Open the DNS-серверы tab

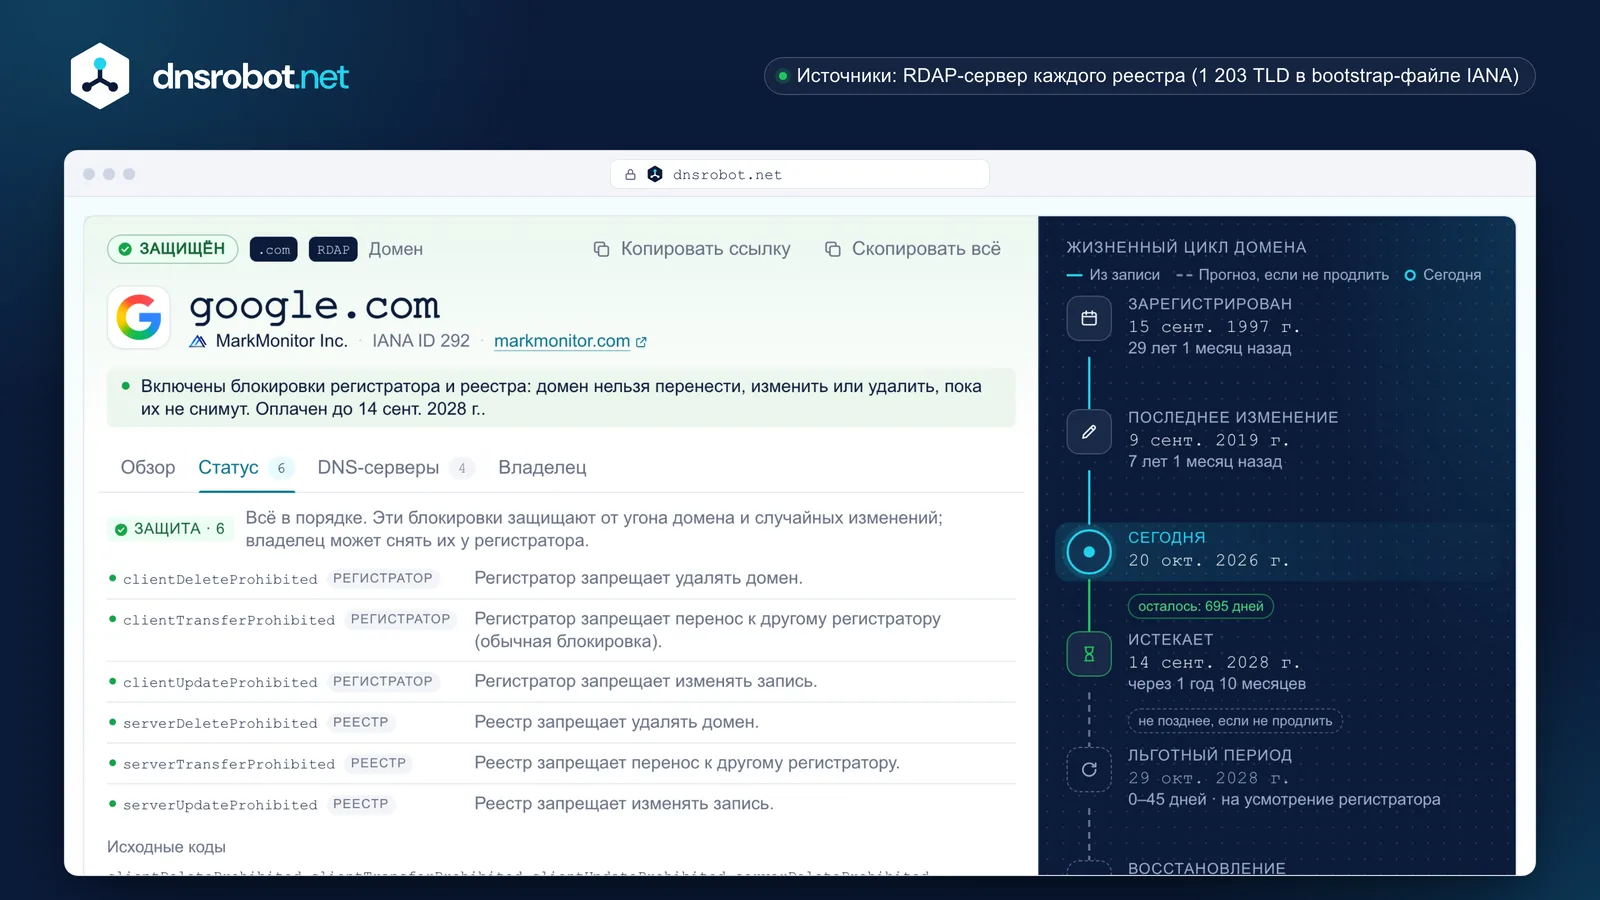pos(396,467)
